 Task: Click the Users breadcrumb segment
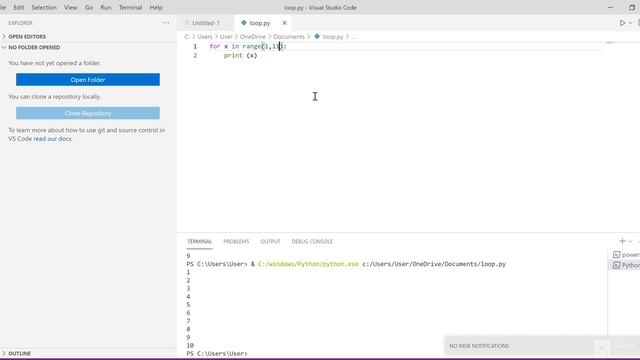(205, 37)
